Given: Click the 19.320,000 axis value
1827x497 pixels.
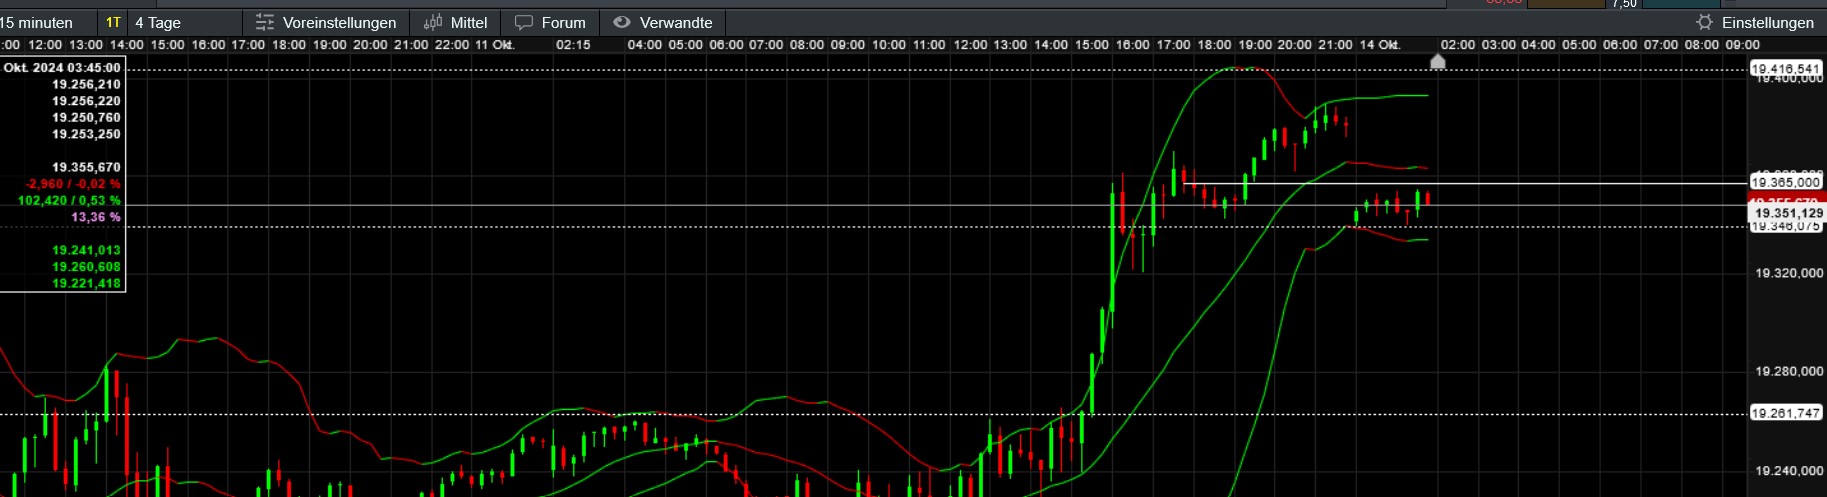Looking at the screenshot, I should point(1789,273).
